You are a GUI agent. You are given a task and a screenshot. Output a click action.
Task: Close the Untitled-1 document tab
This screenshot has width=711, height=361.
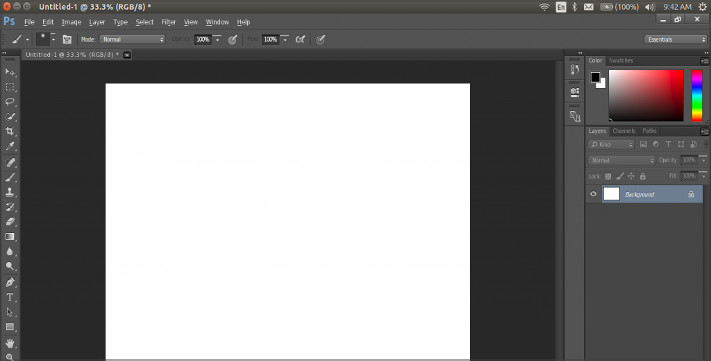(x=127, y=54)
